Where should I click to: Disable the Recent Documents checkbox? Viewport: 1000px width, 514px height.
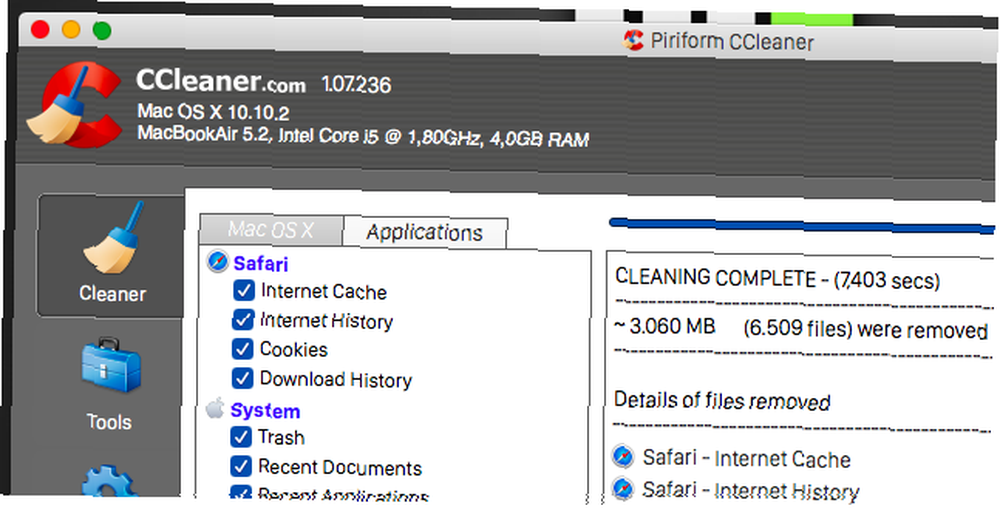pyautogui.click(x=240, y=466)
